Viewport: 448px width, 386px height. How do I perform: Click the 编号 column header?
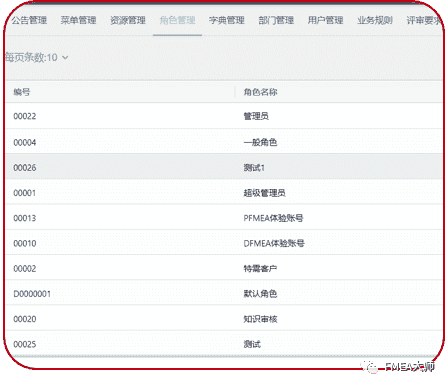point(22,92)
